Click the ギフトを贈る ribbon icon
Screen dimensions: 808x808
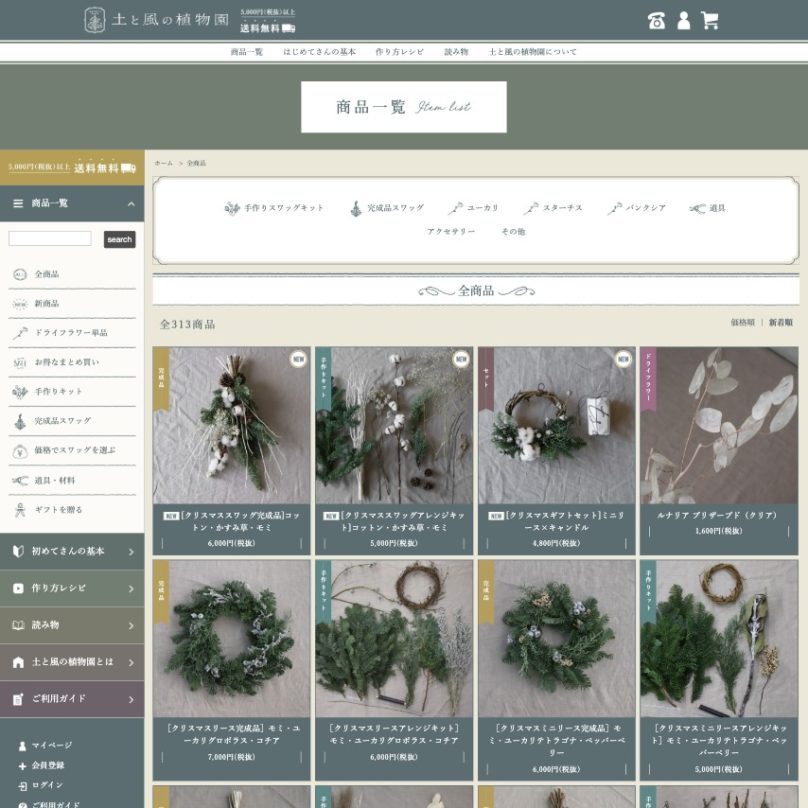(x=20, y=510)
